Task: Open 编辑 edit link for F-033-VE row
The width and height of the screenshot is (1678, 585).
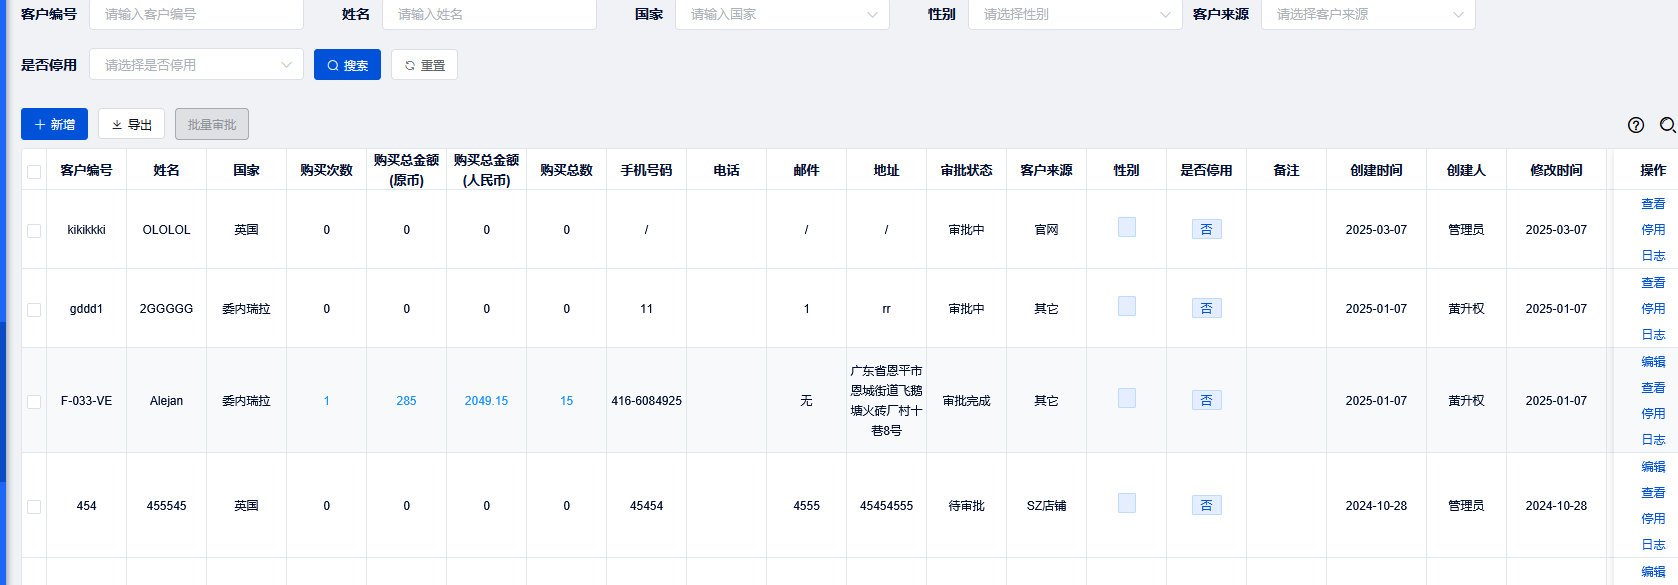Action: [1653, 362]
